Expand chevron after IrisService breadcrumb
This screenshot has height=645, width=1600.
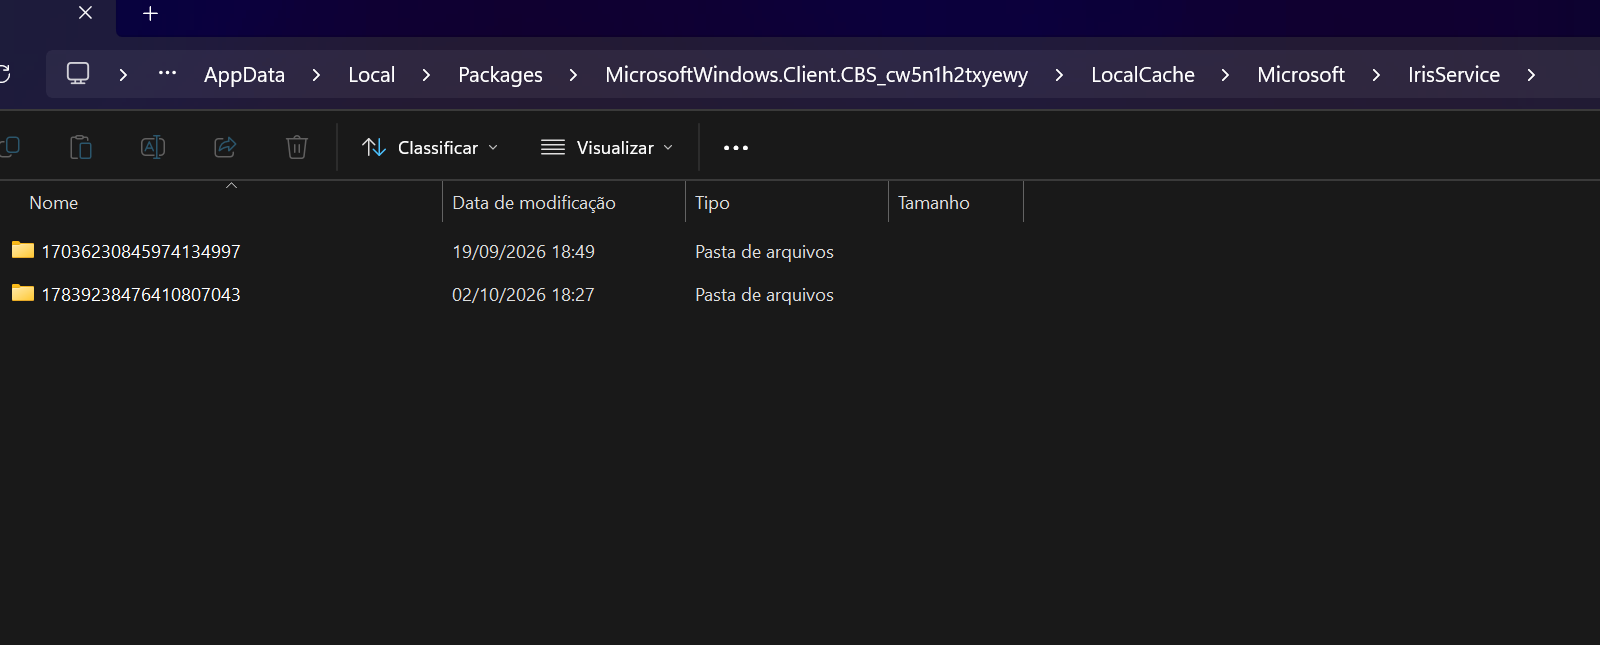click(x=1531, y=75)
